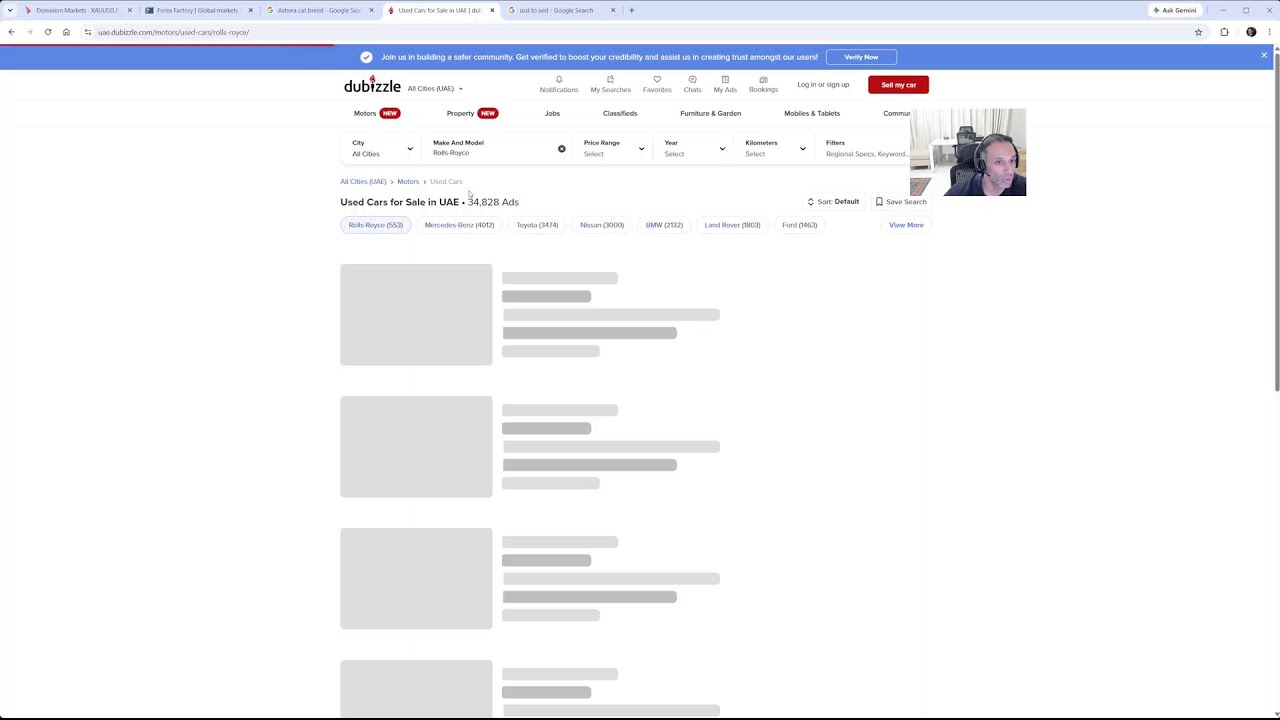Expand the City dropdown

point(381,148)
